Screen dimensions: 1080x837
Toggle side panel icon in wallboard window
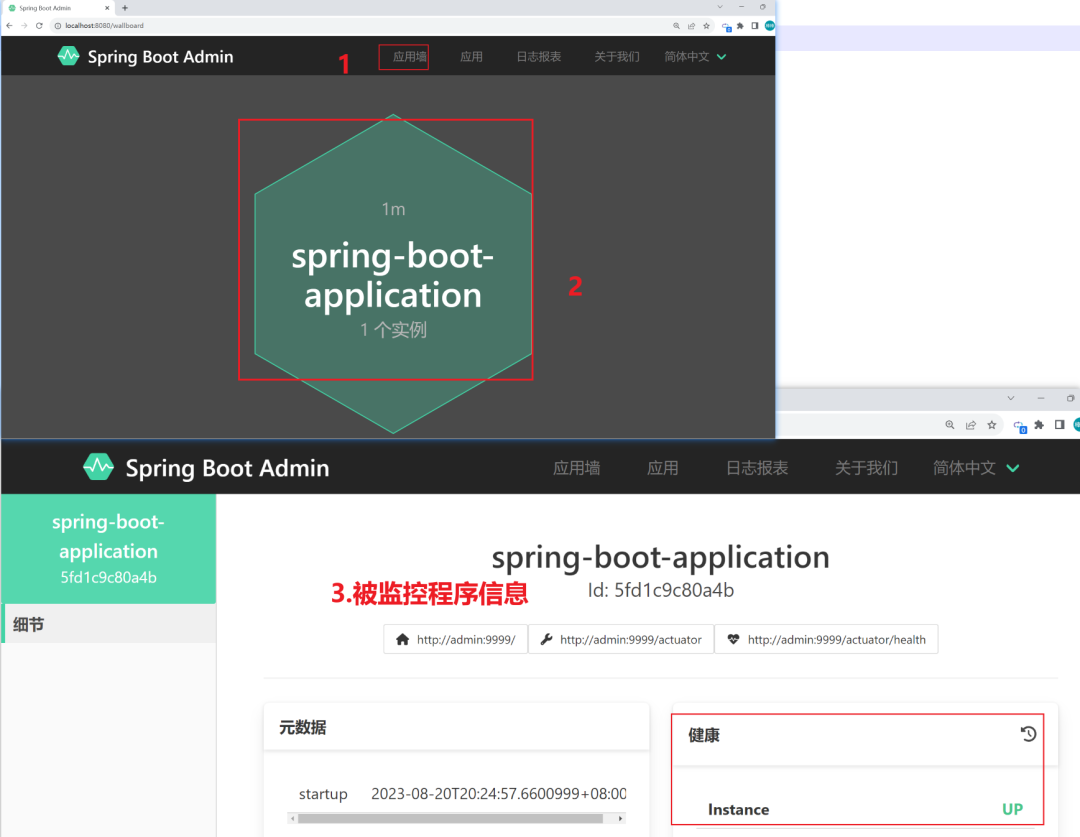[x=755, y=25]
